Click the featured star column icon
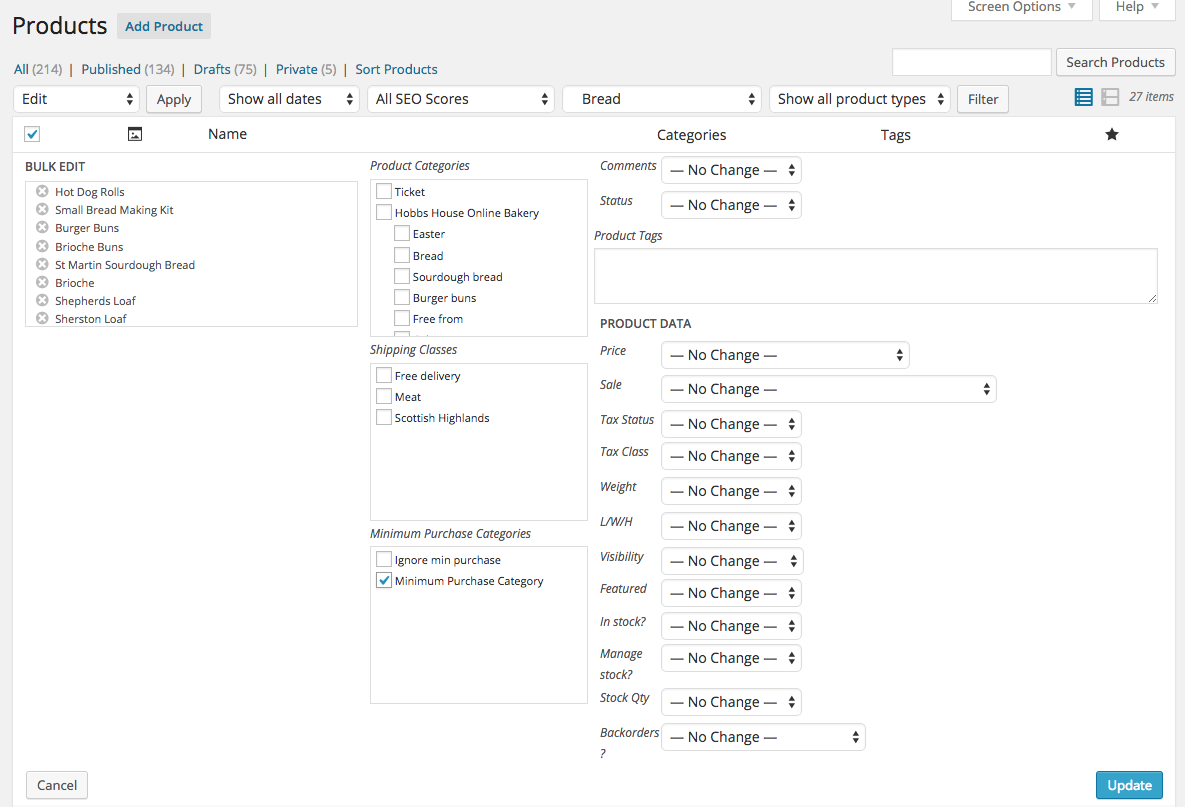This screenshot has height=807, width=1185. point(1111,135)
